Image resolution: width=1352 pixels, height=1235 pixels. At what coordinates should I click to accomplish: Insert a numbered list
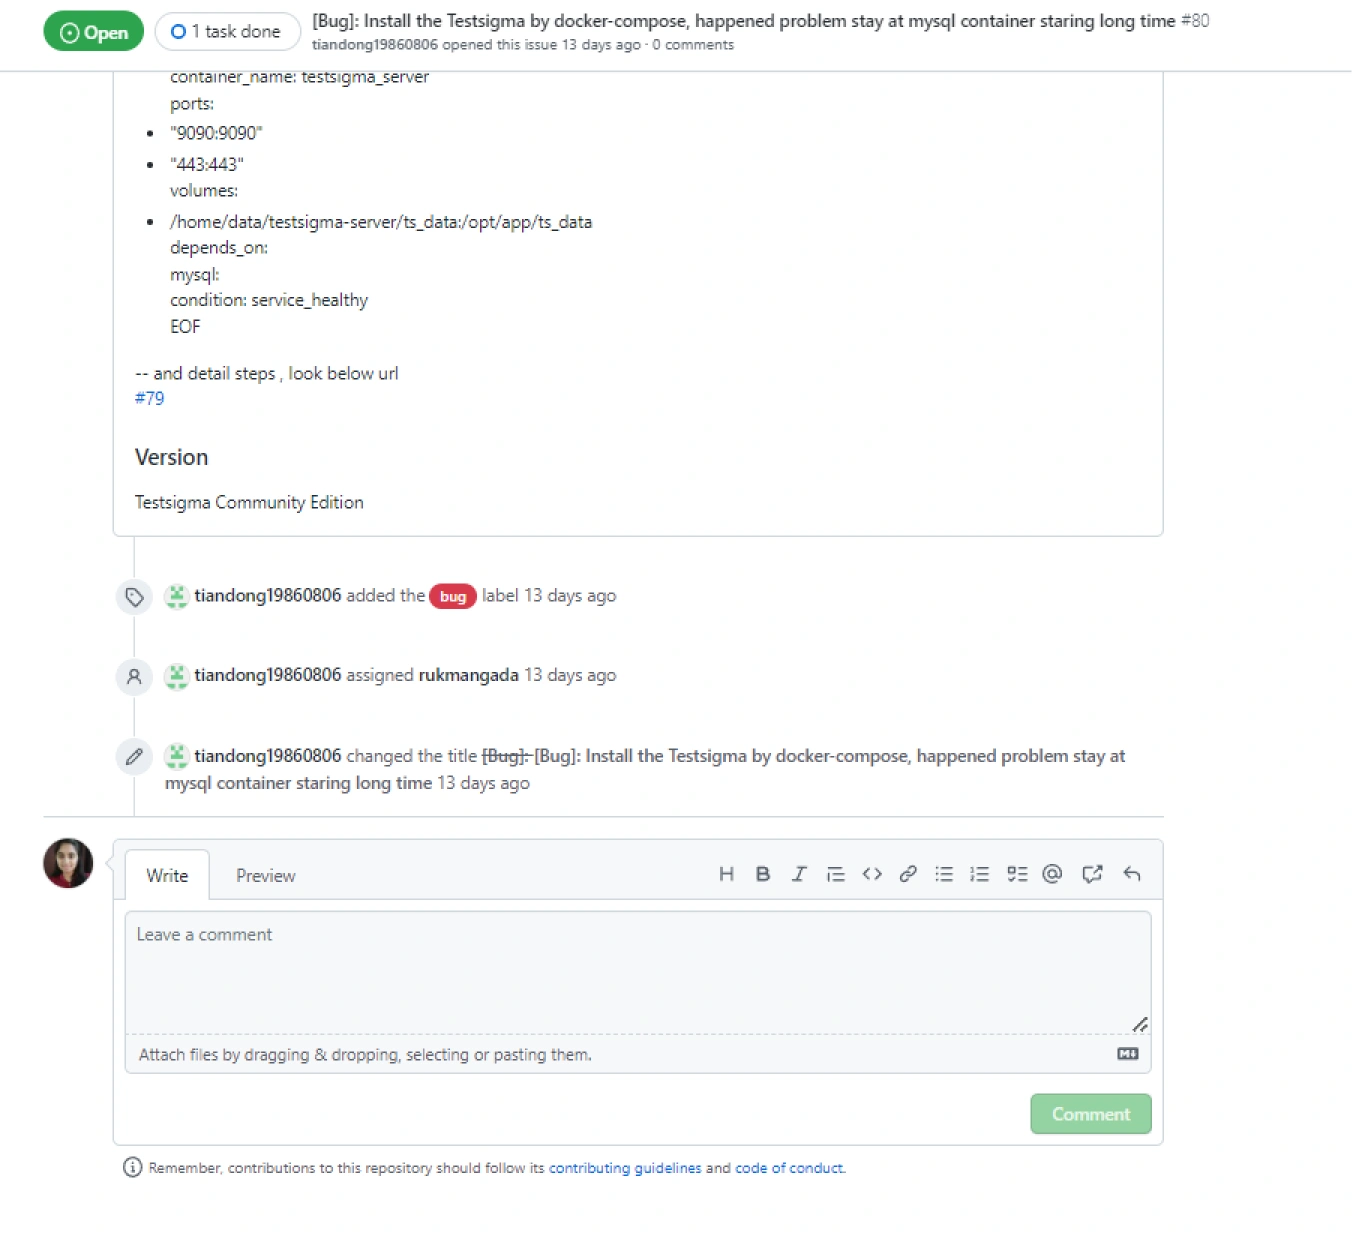tap(980, 875)
